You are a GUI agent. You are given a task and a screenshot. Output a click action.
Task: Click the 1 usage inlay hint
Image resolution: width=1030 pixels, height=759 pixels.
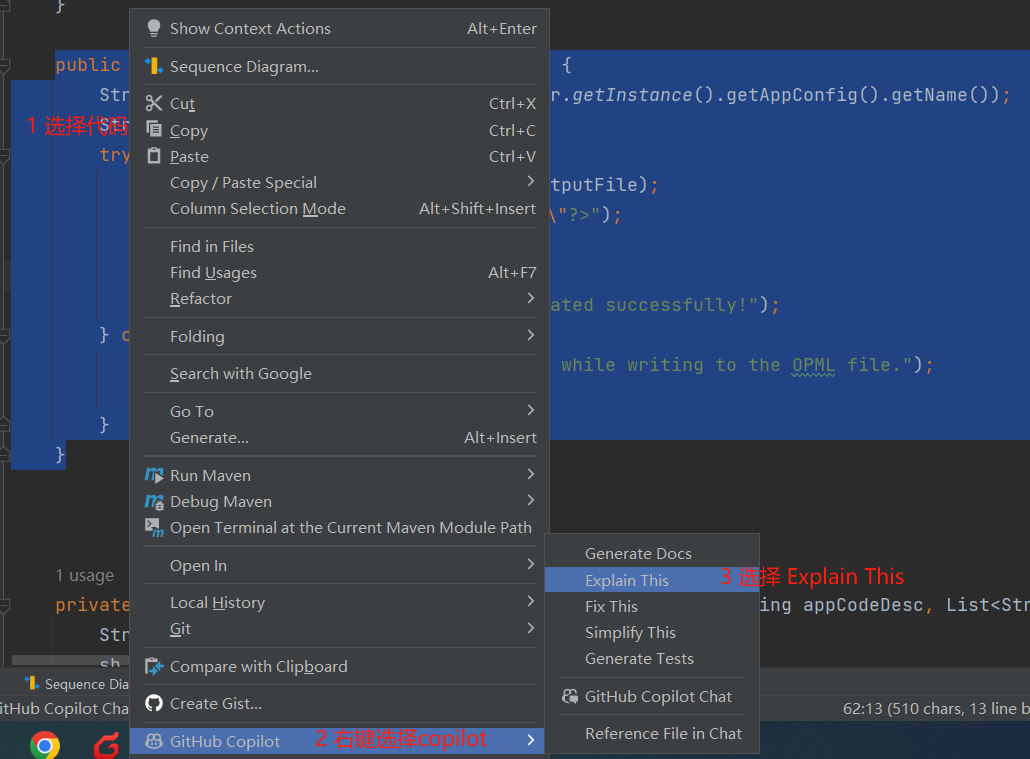point(85,575)
